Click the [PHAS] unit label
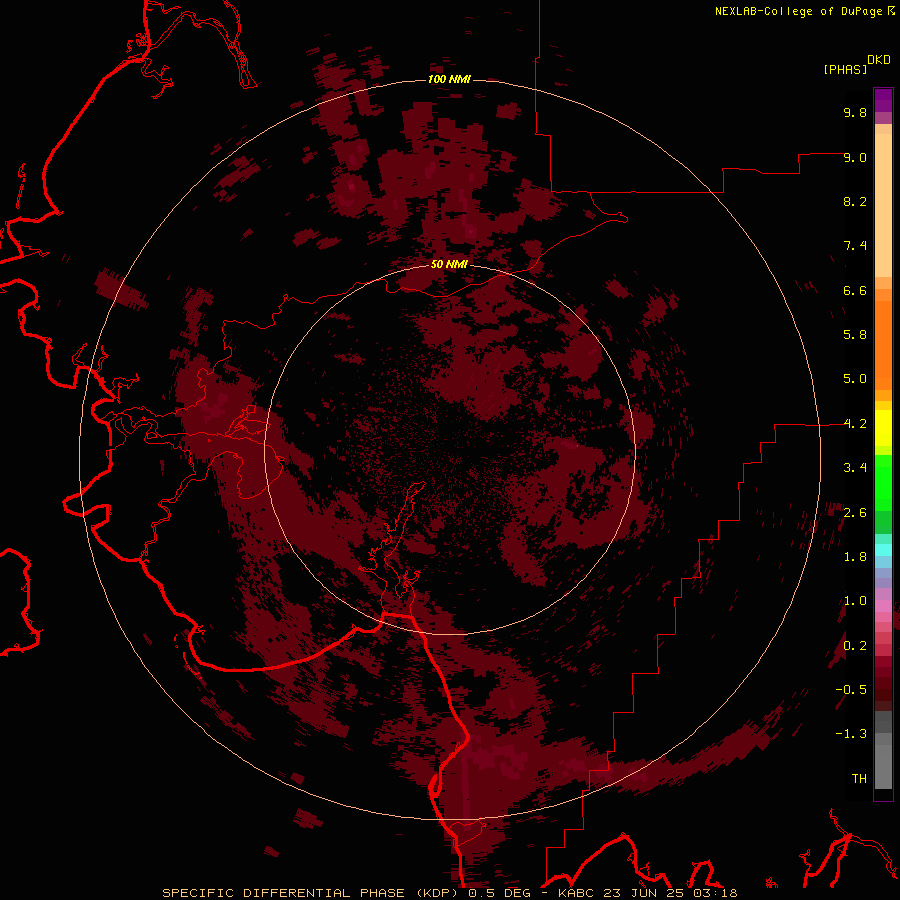 coord(845,69)
